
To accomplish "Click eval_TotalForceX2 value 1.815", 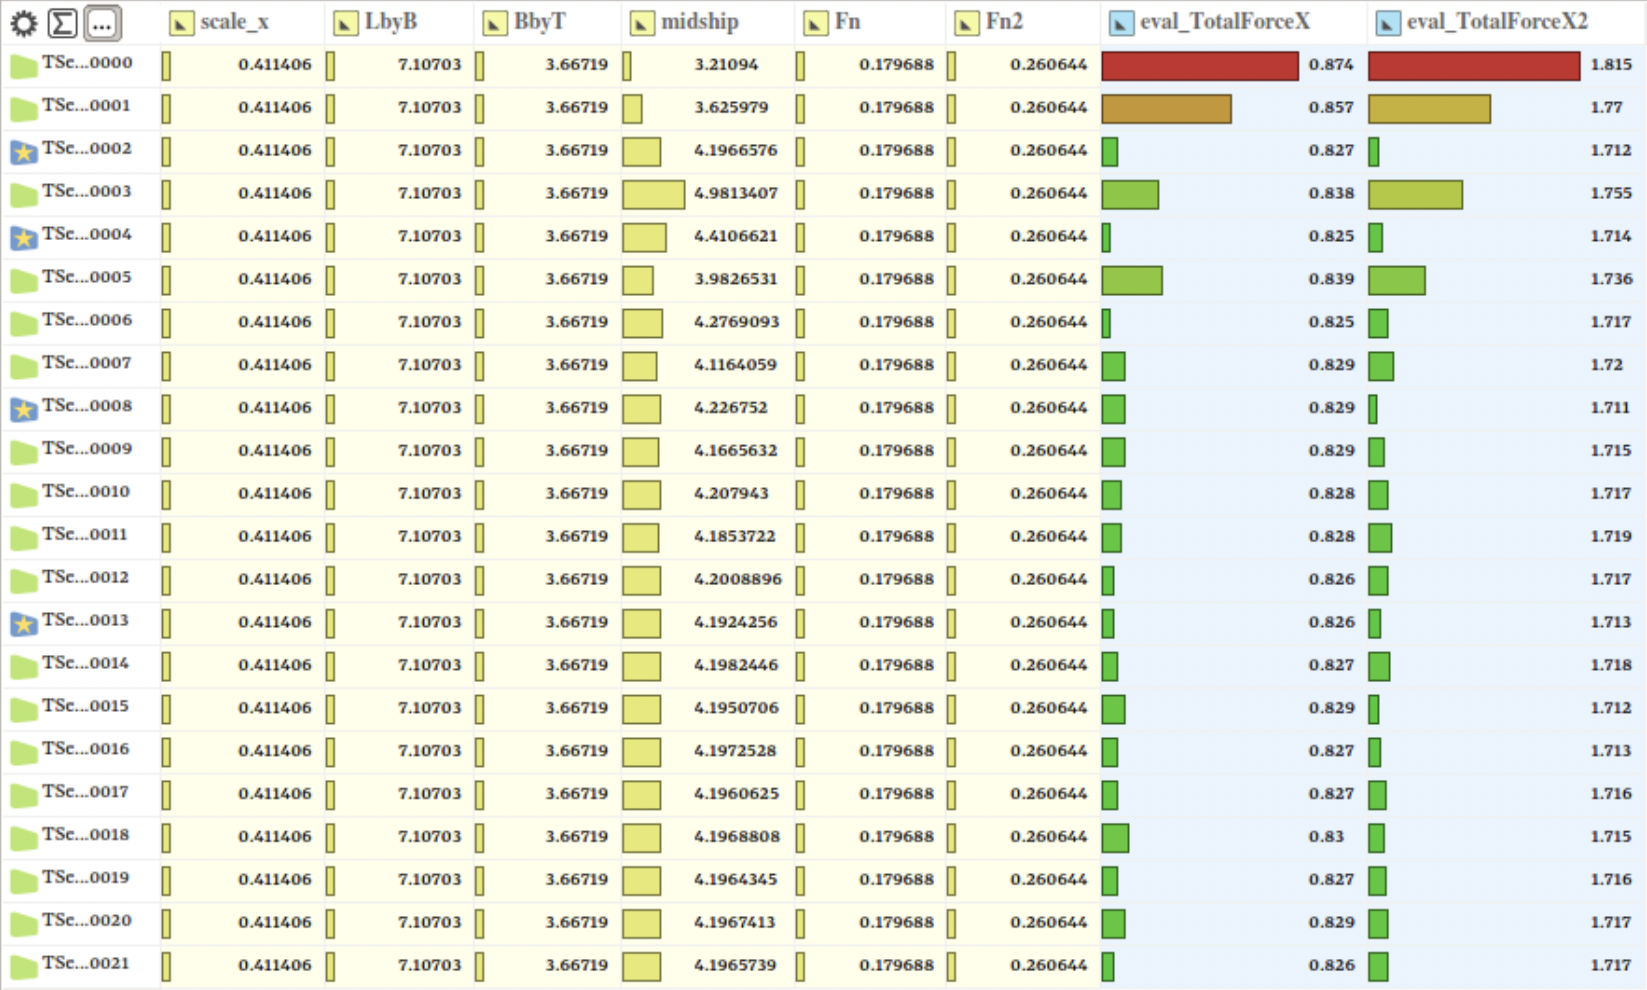I will click(1611, 65).
